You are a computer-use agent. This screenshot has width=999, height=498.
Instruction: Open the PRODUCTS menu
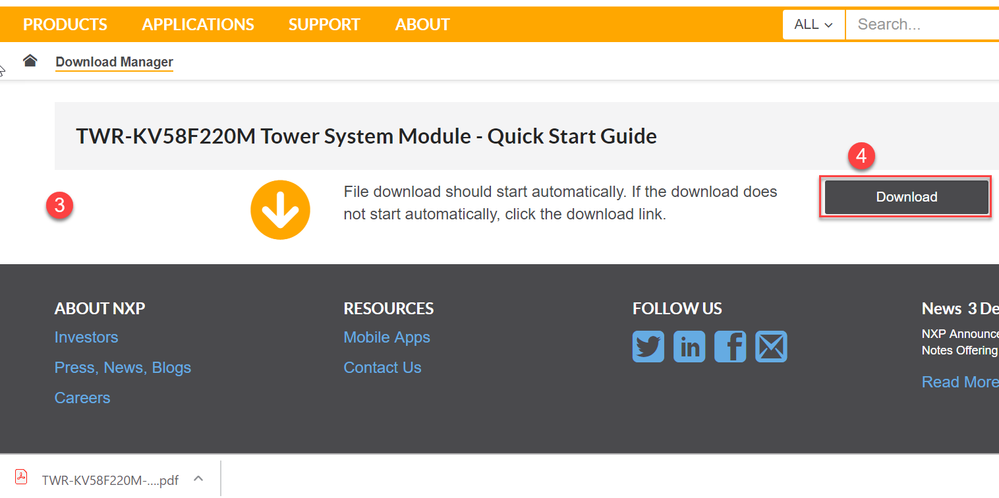(x=65, y=25)
